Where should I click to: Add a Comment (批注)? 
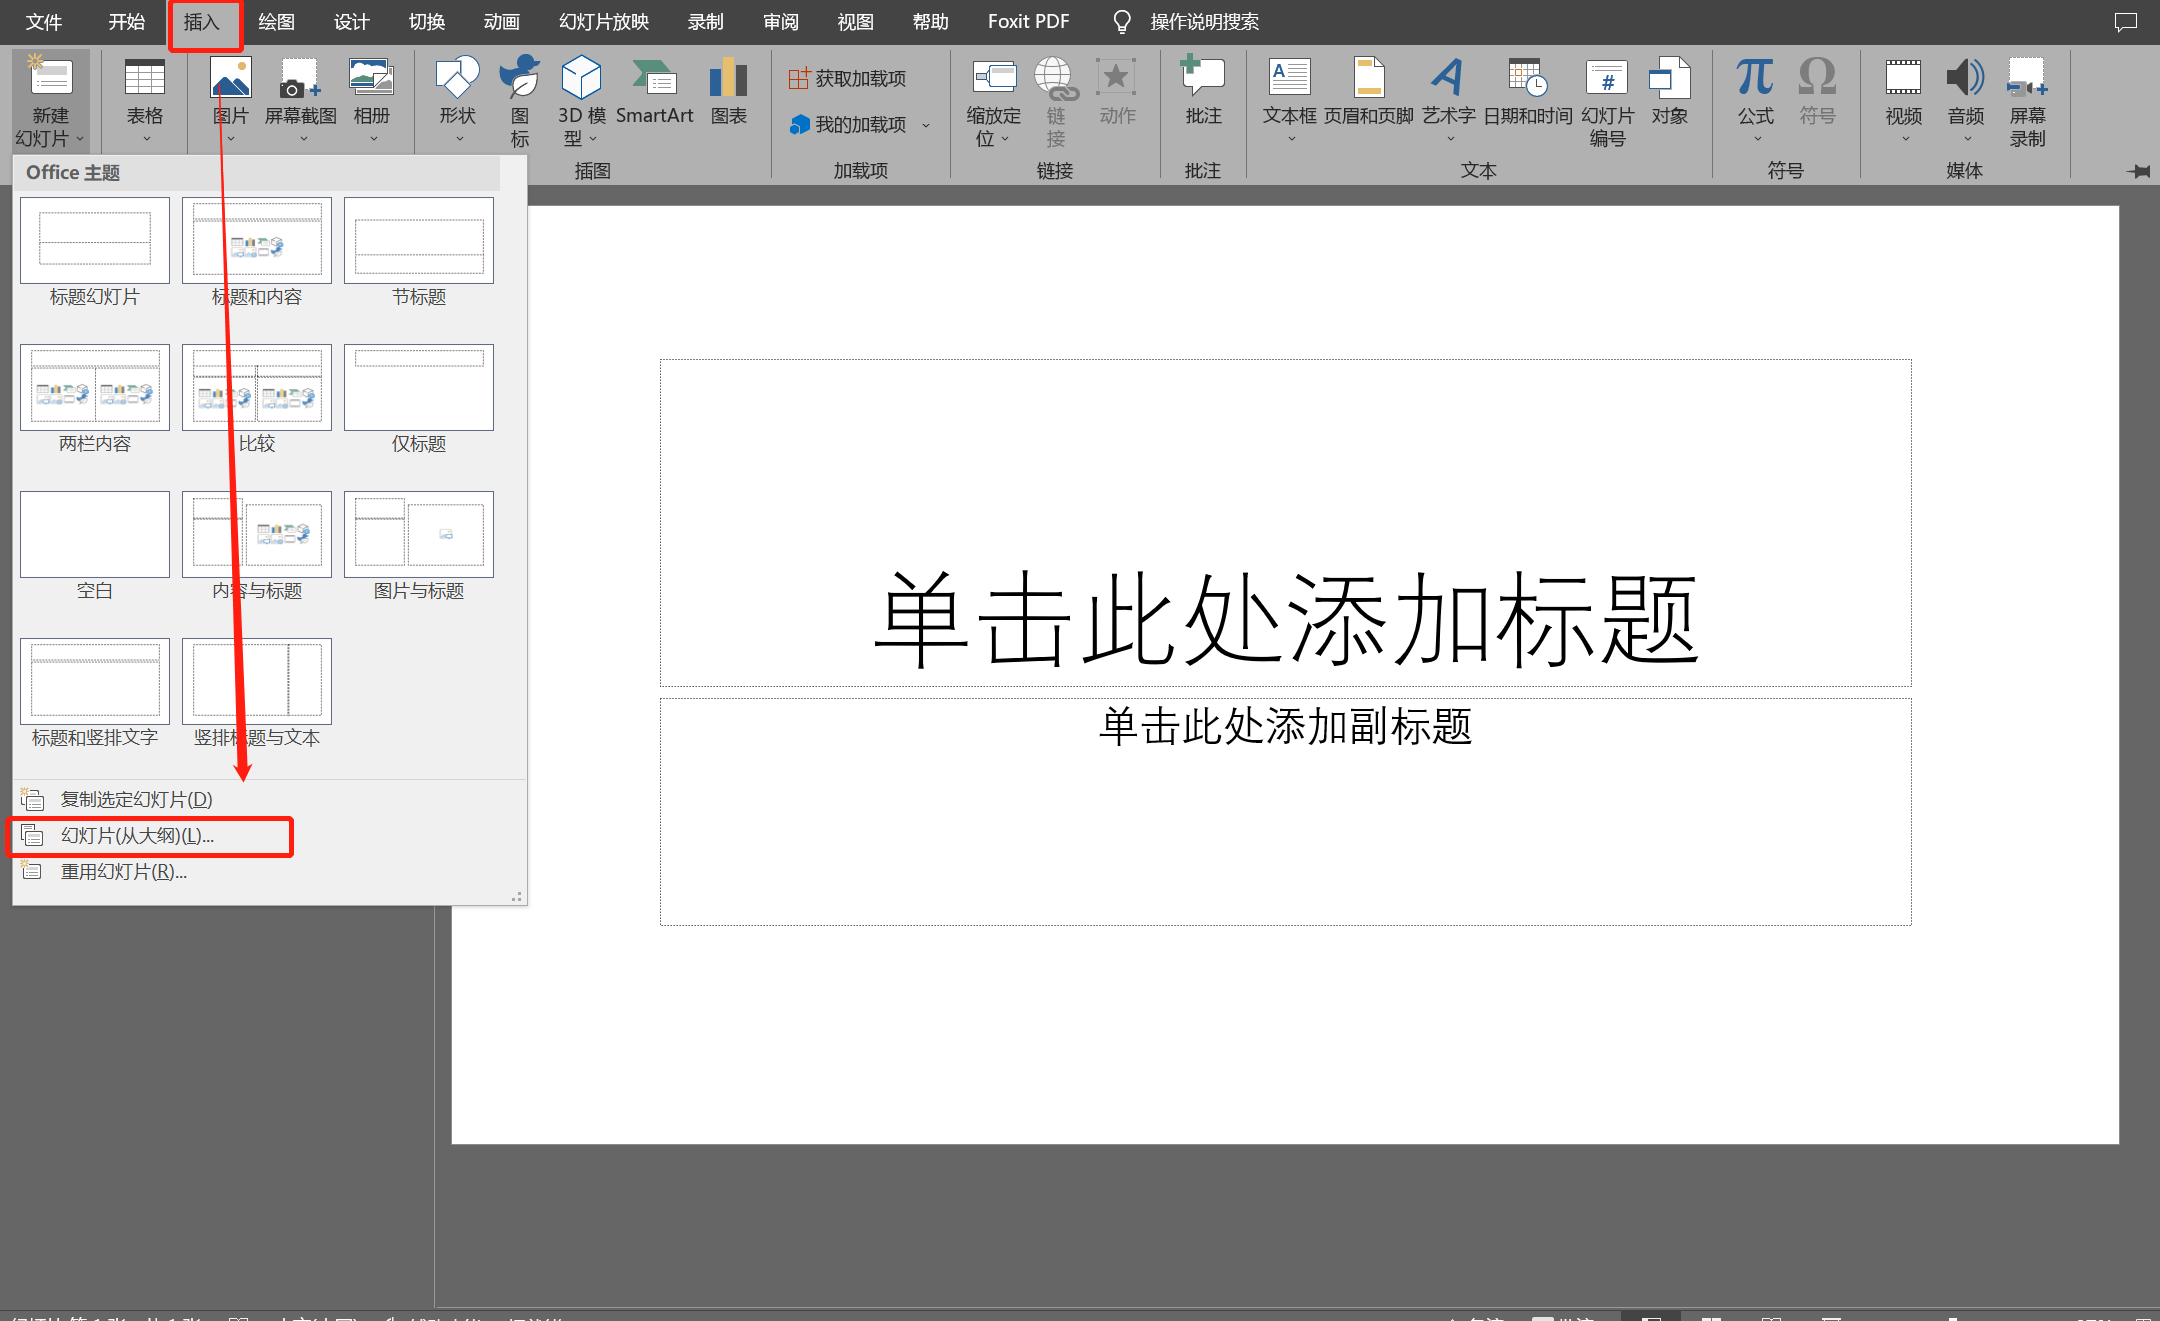tap(1203, 92)
